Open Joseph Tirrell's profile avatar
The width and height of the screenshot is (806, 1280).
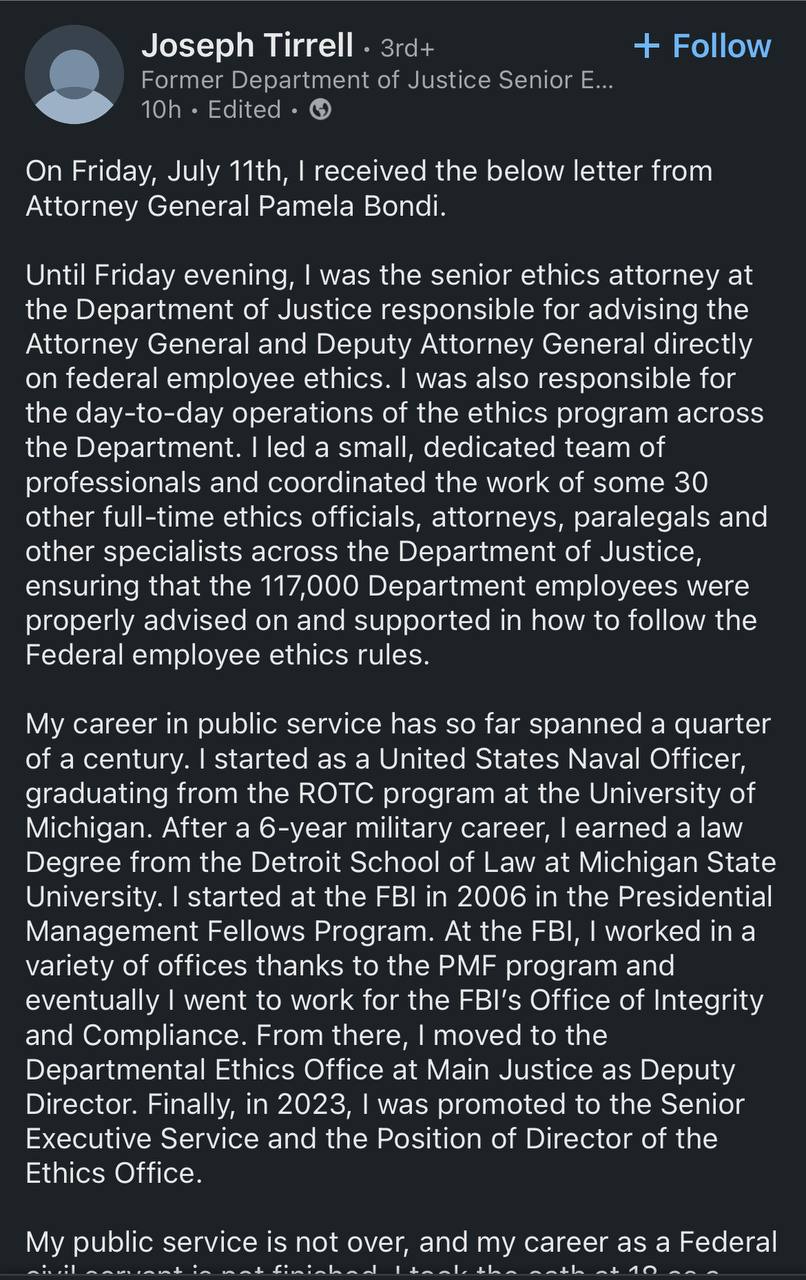74,75
